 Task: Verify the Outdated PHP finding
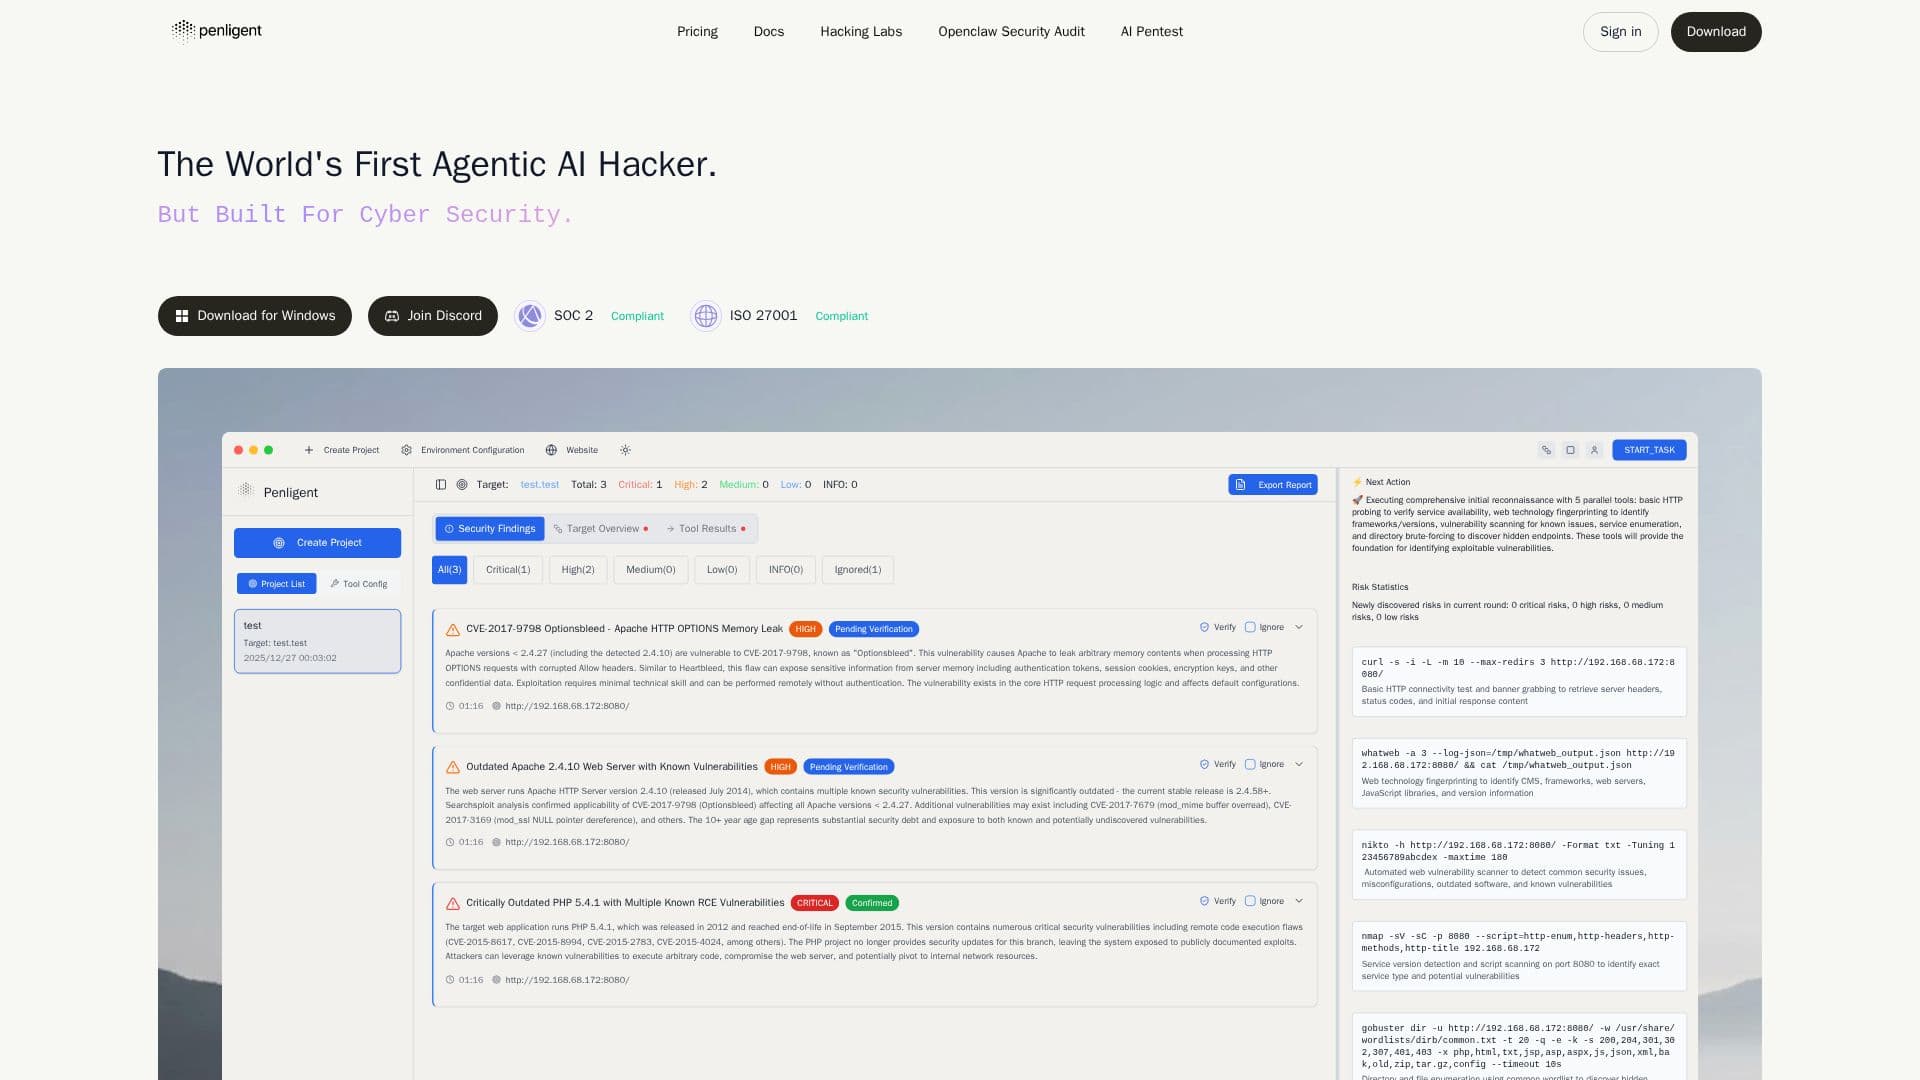1217,902
